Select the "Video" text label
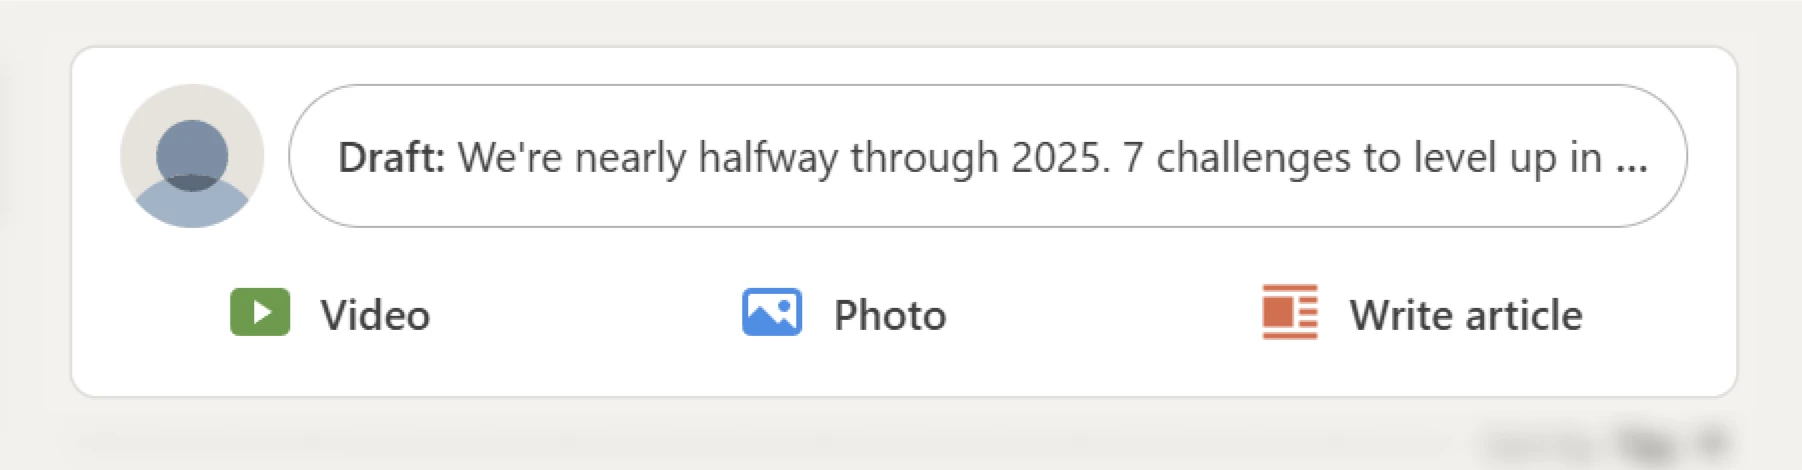Viewport: 1802px width, 470px height. point(375,315)
